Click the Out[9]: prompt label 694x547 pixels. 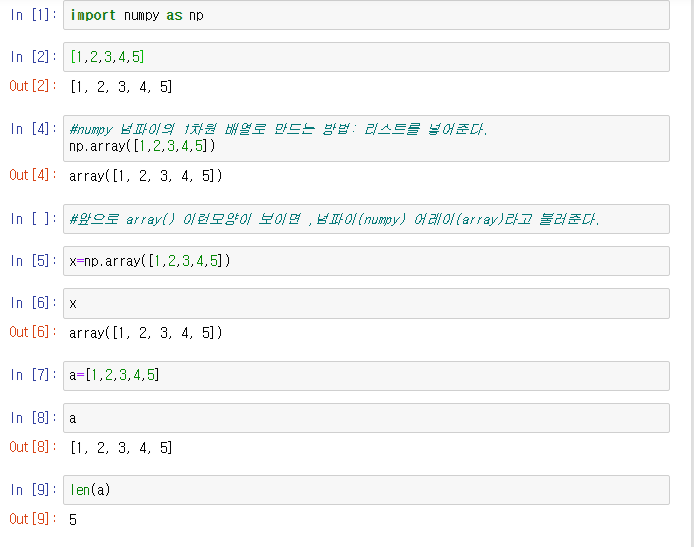[x=33, y=519]
